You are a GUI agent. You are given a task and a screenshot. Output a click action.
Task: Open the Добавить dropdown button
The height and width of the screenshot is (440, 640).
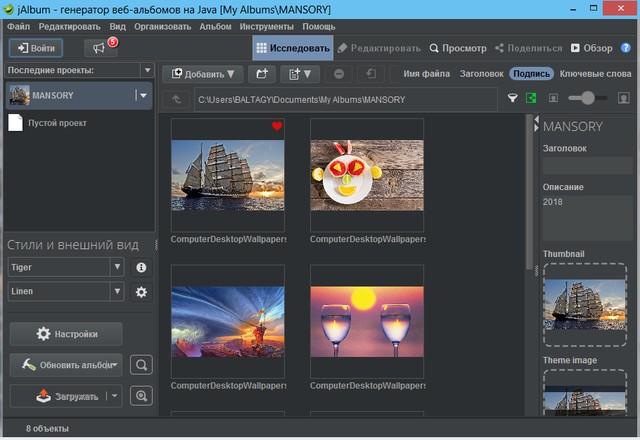click(204, 74)
